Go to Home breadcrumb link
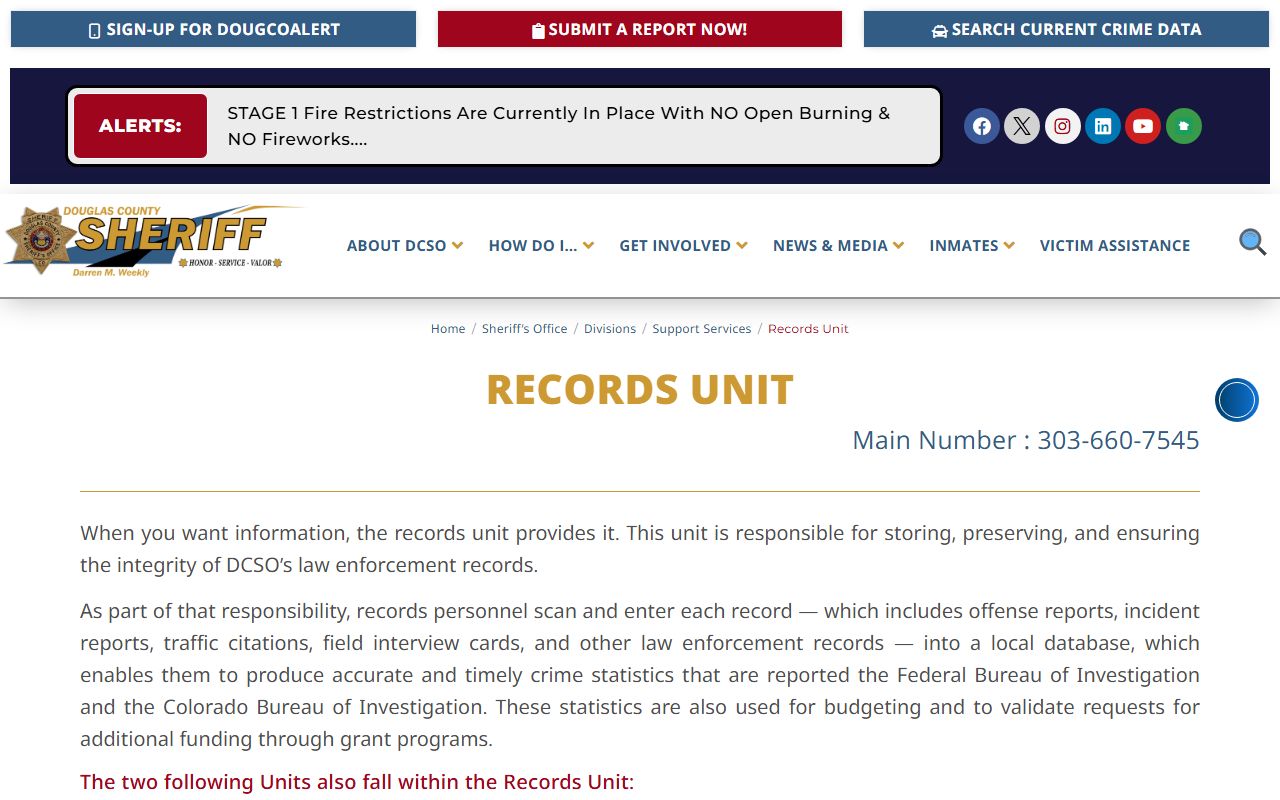Viewport: 1280px width, 800px height. click(448, 329)
